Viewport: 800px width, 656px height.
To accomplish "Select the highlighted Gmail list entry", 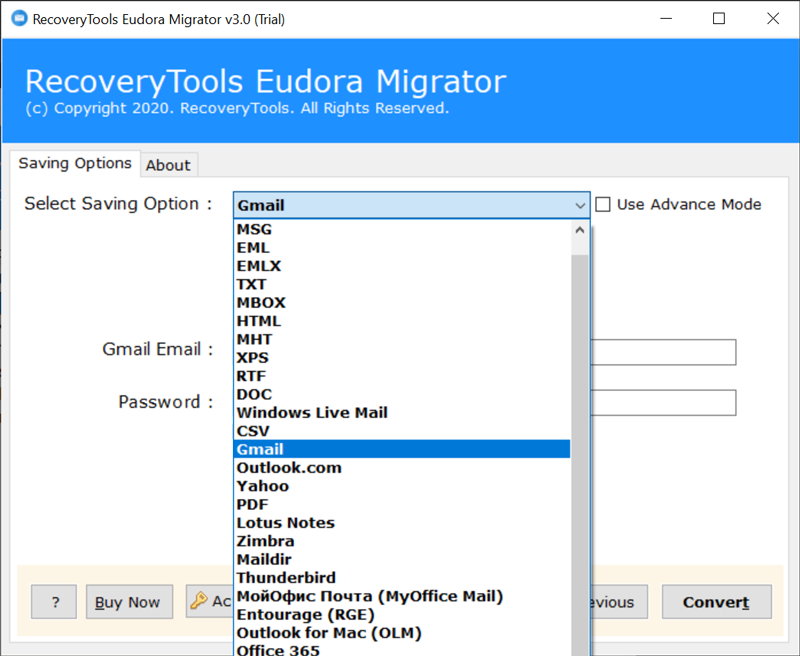I will pos(402,449).
